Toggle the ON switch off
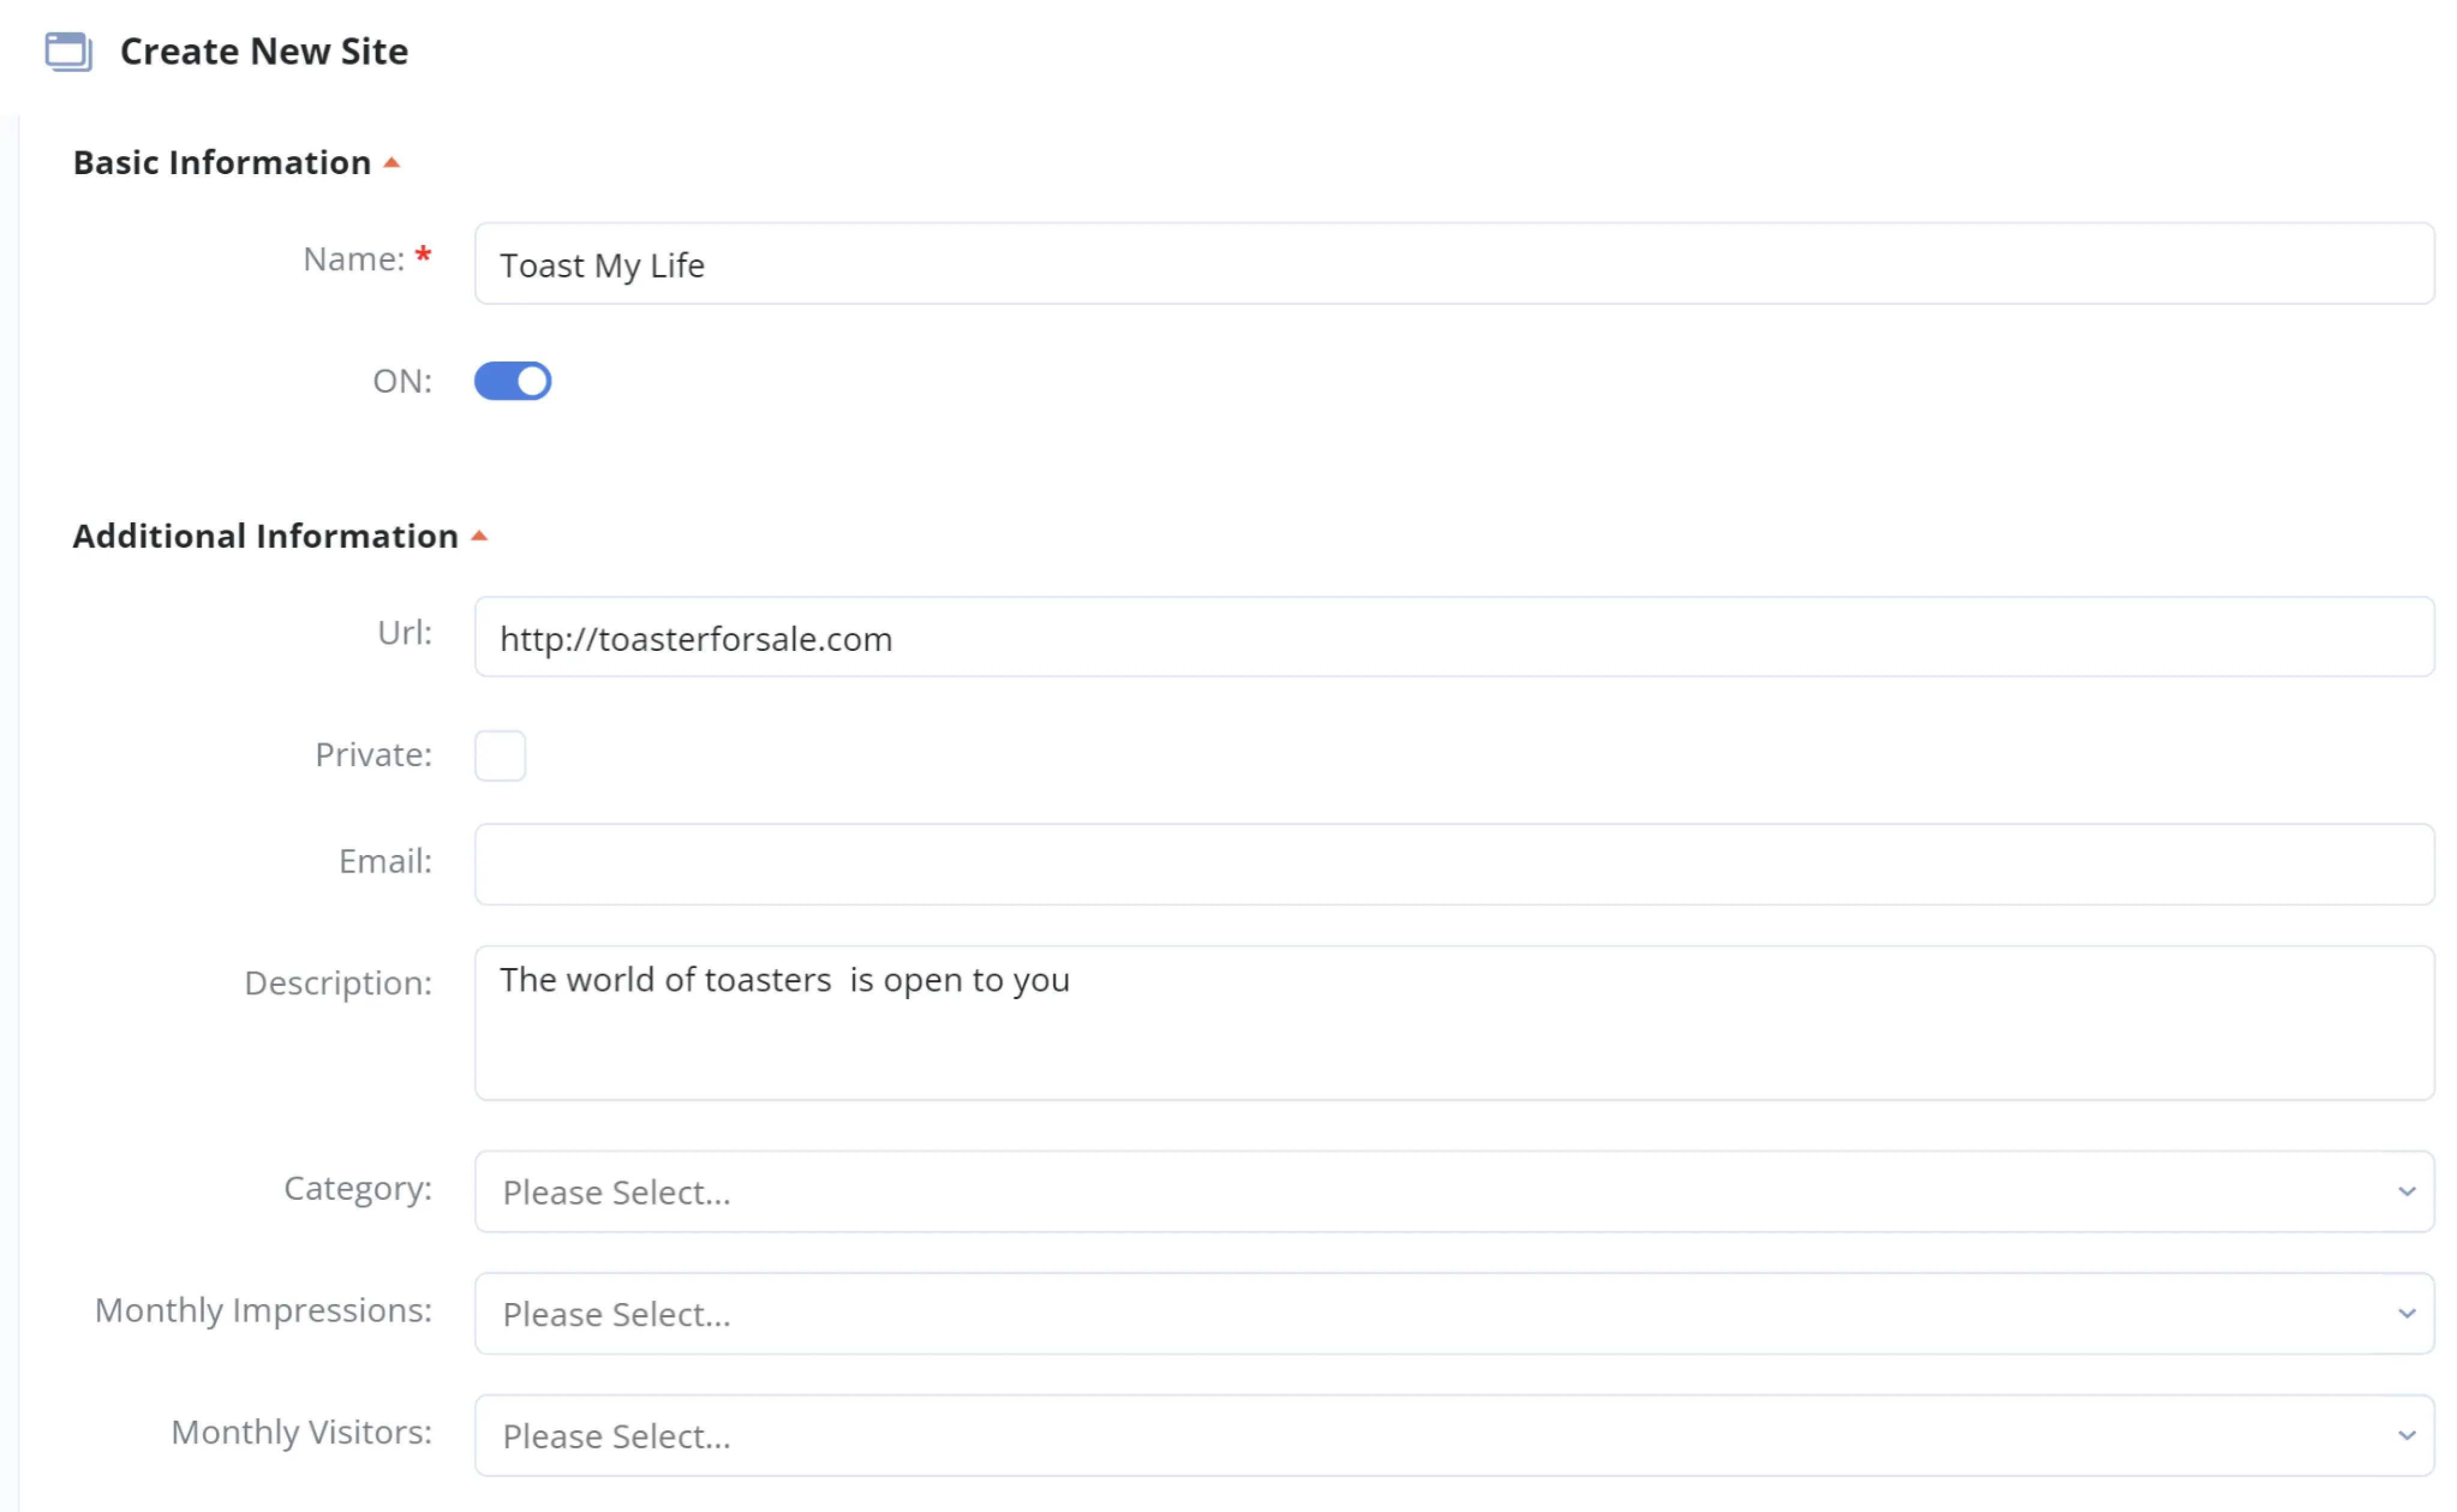 [512, 380]
